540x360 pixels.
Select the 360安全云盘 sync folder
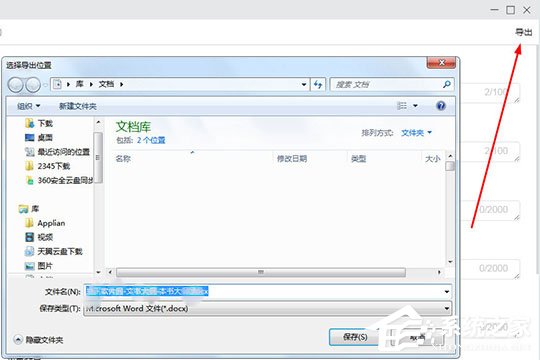[59, 180]
